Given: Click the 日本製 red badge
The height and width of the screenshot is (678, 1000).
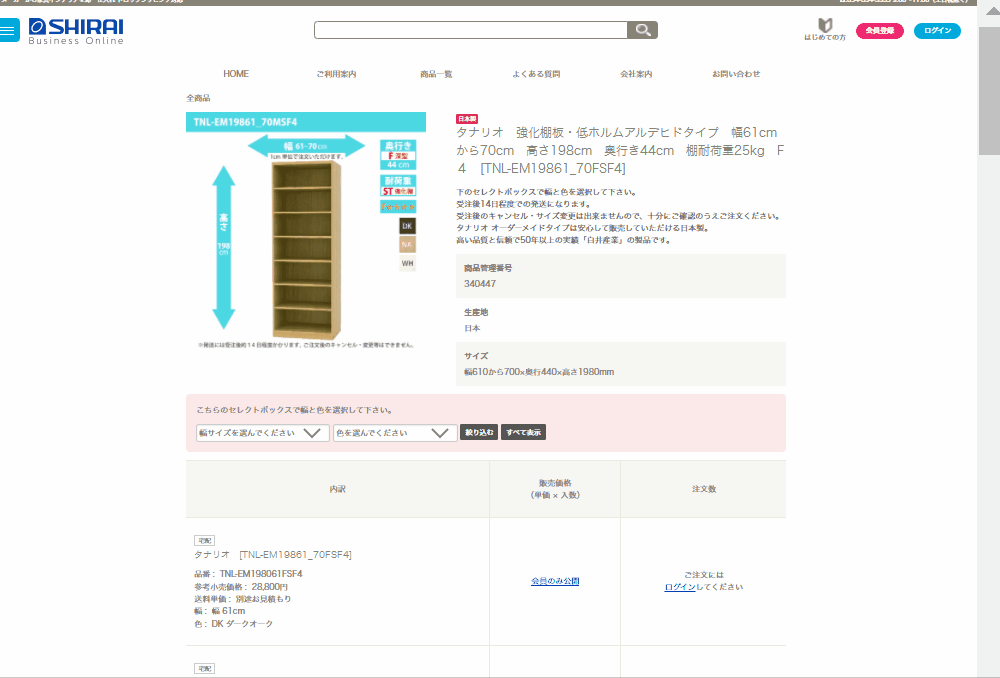Looking at the screenshot, I should [467, 119].
